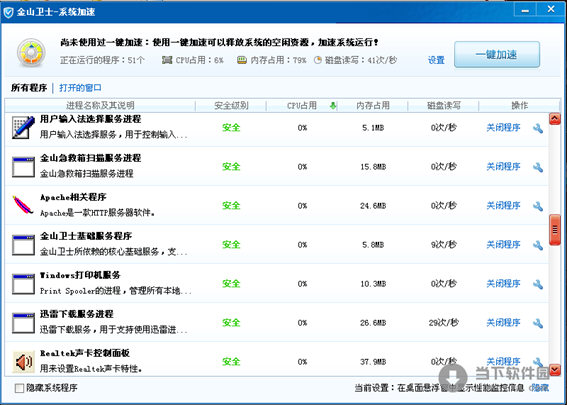This screenshot has height=405, width=567.
Task: Click the Apache feather icon
Action: [23, 205]
